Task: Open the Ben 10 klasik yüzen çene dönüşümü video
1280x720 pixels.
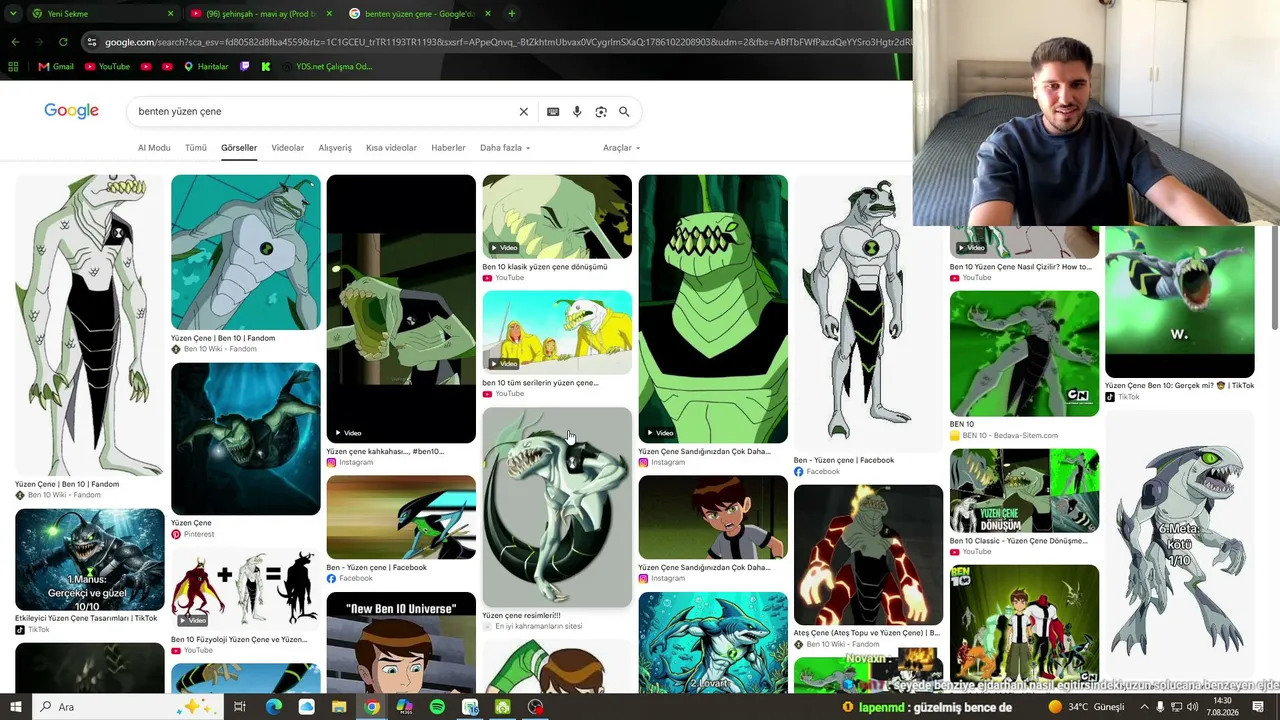Action: point(557,217)
